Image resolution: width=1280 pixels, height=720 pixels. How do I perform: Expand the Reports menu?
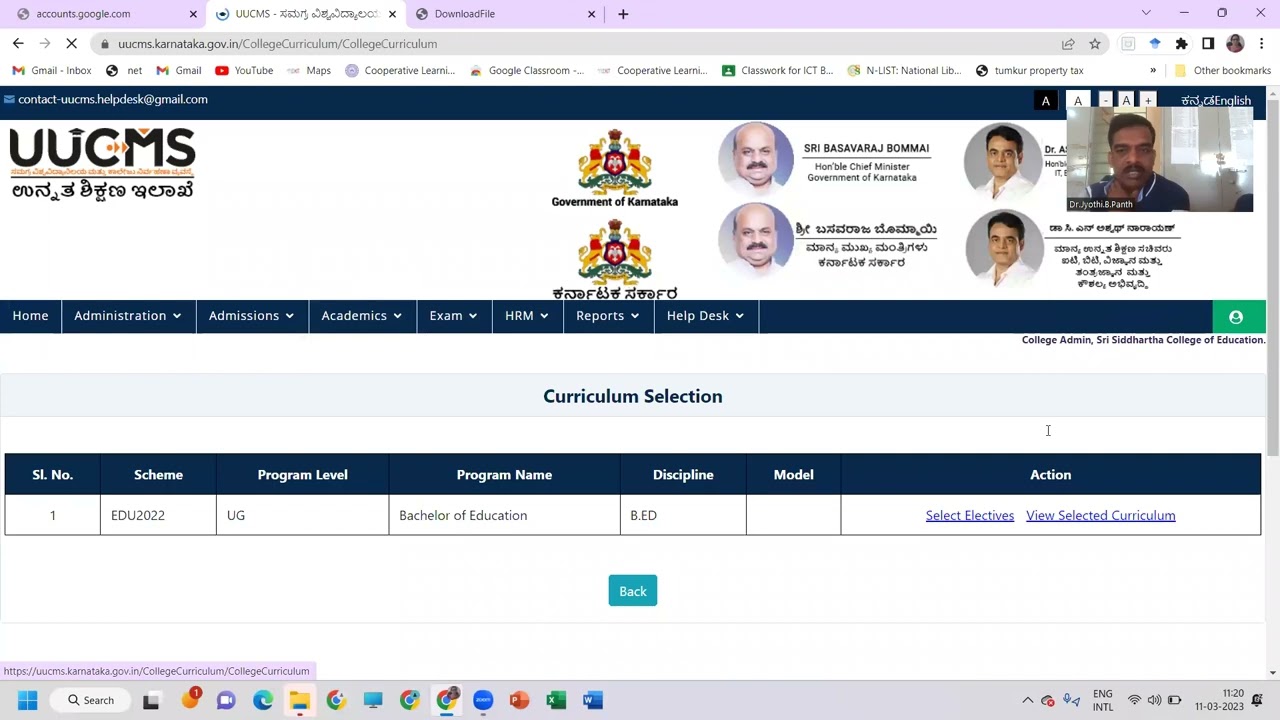pyautogui.click(x=608, y=316)
